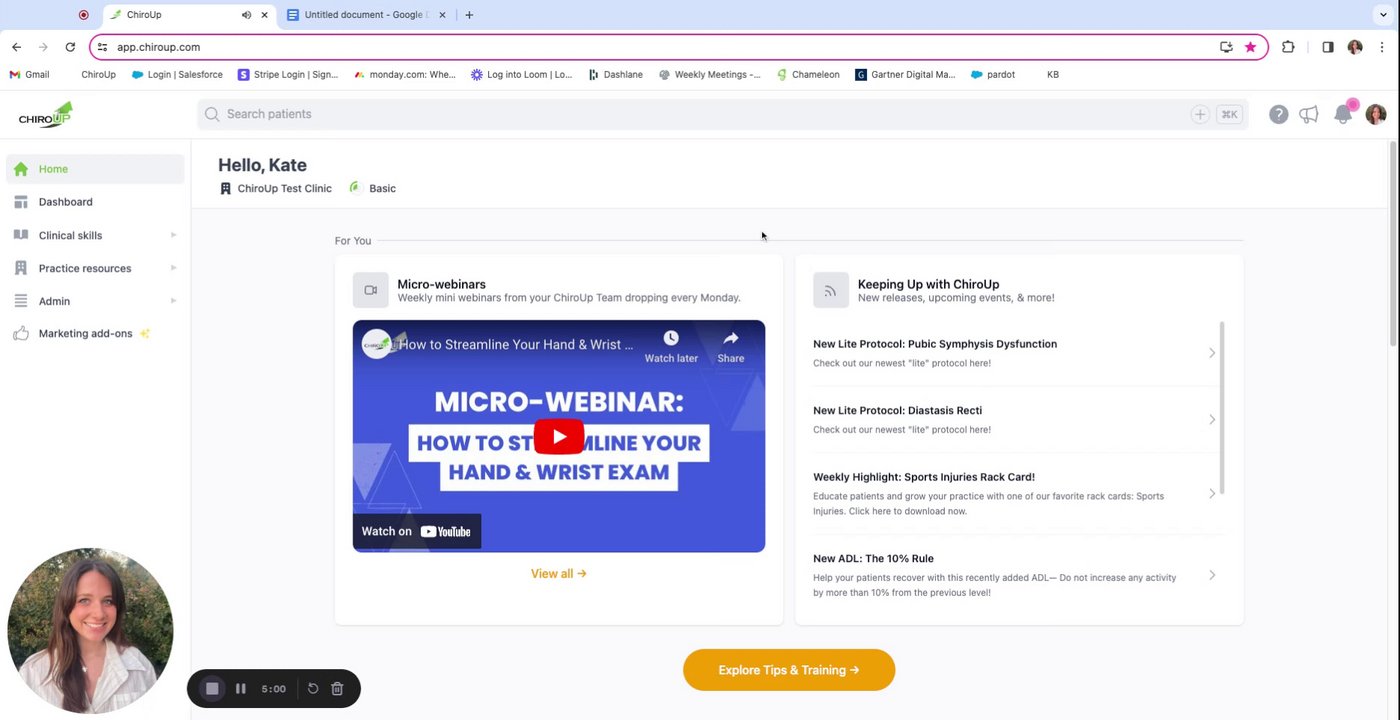The image size is (1400, 720).
Task: Mute the ChiroUp tab audio
Action: (246, 15)
